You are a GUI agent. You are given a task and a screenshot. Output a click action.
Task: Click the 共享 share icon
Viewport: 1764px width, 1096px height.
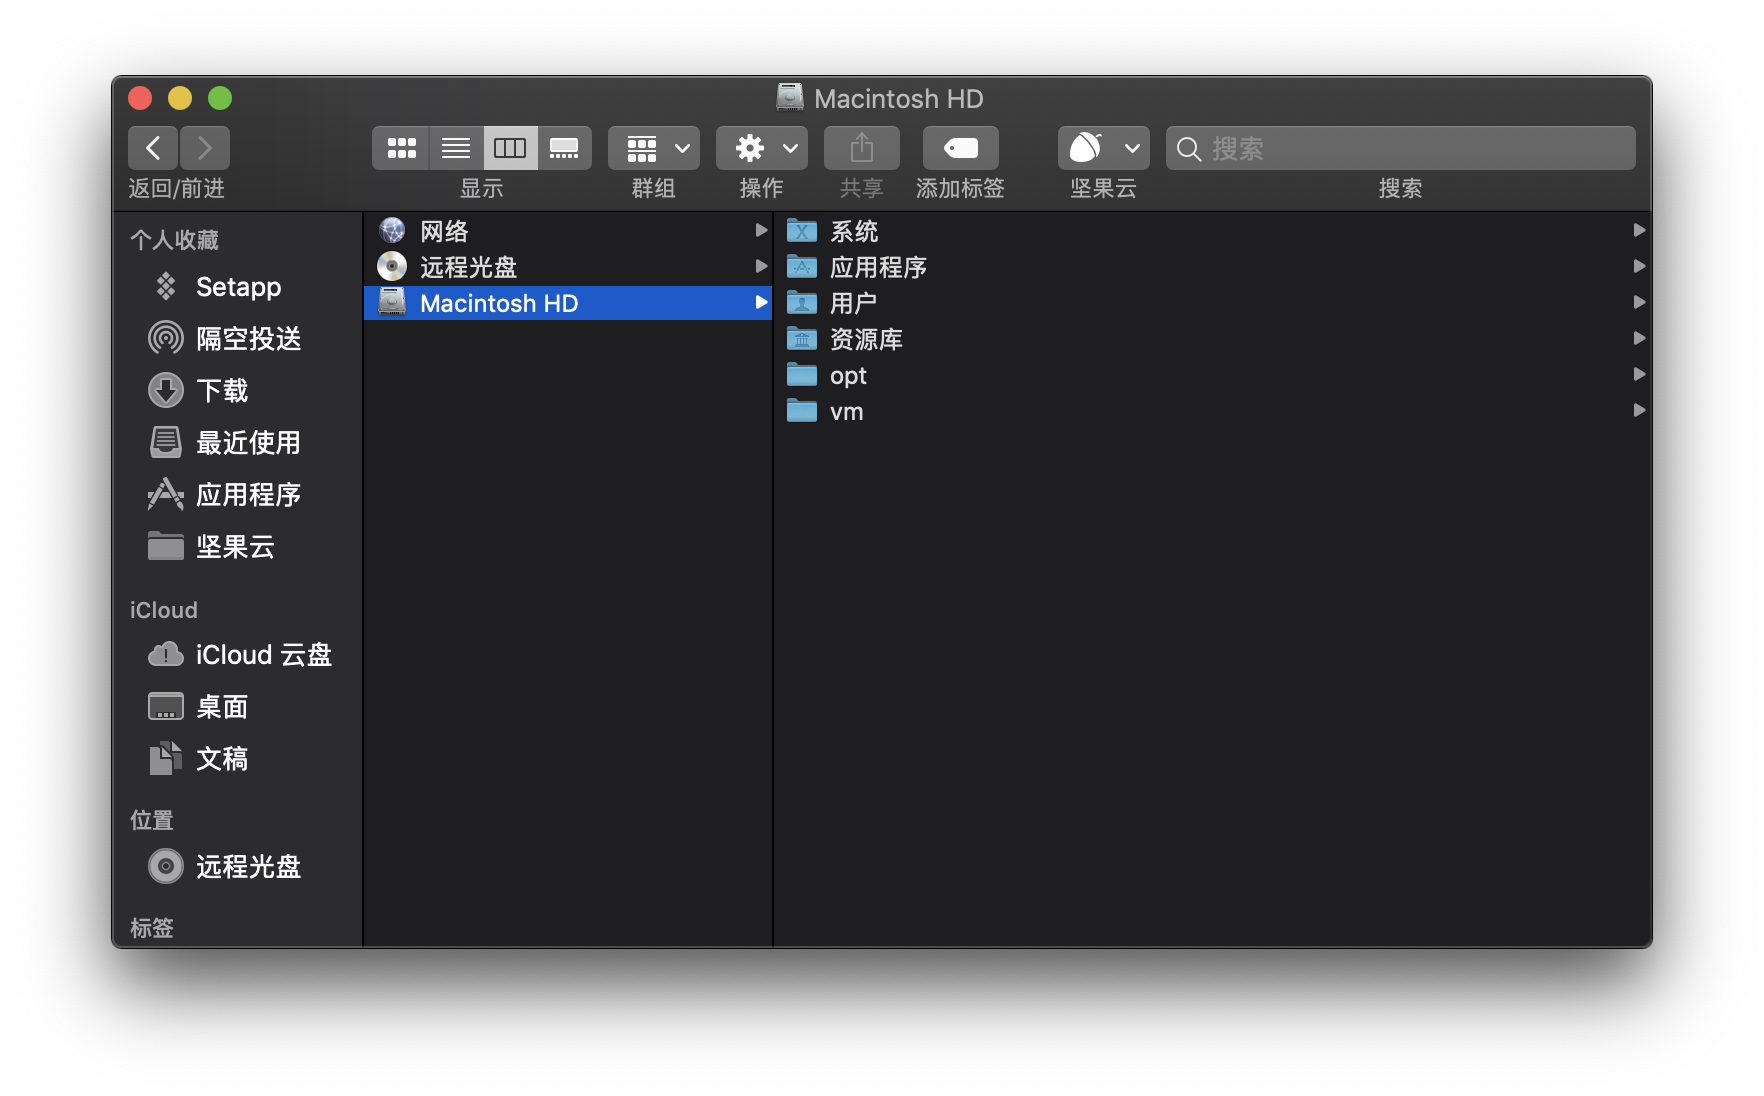coord(861,147)
